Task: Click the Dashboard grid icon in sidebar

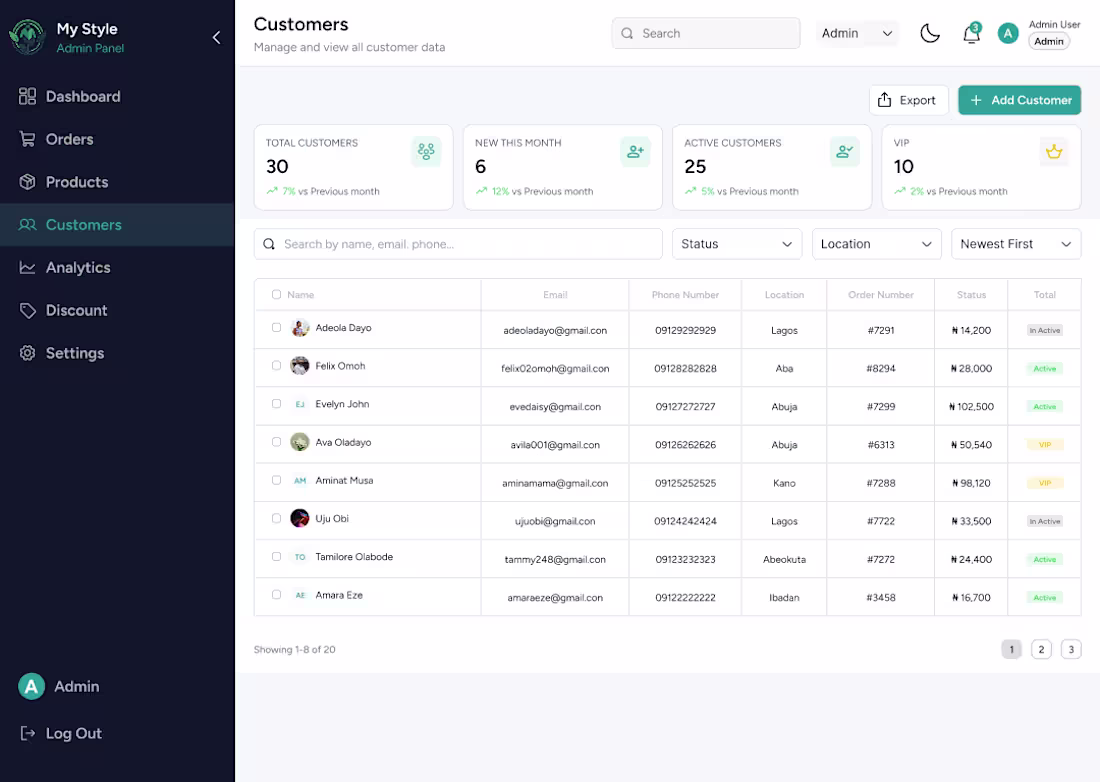Action: (x=27, y=96)
